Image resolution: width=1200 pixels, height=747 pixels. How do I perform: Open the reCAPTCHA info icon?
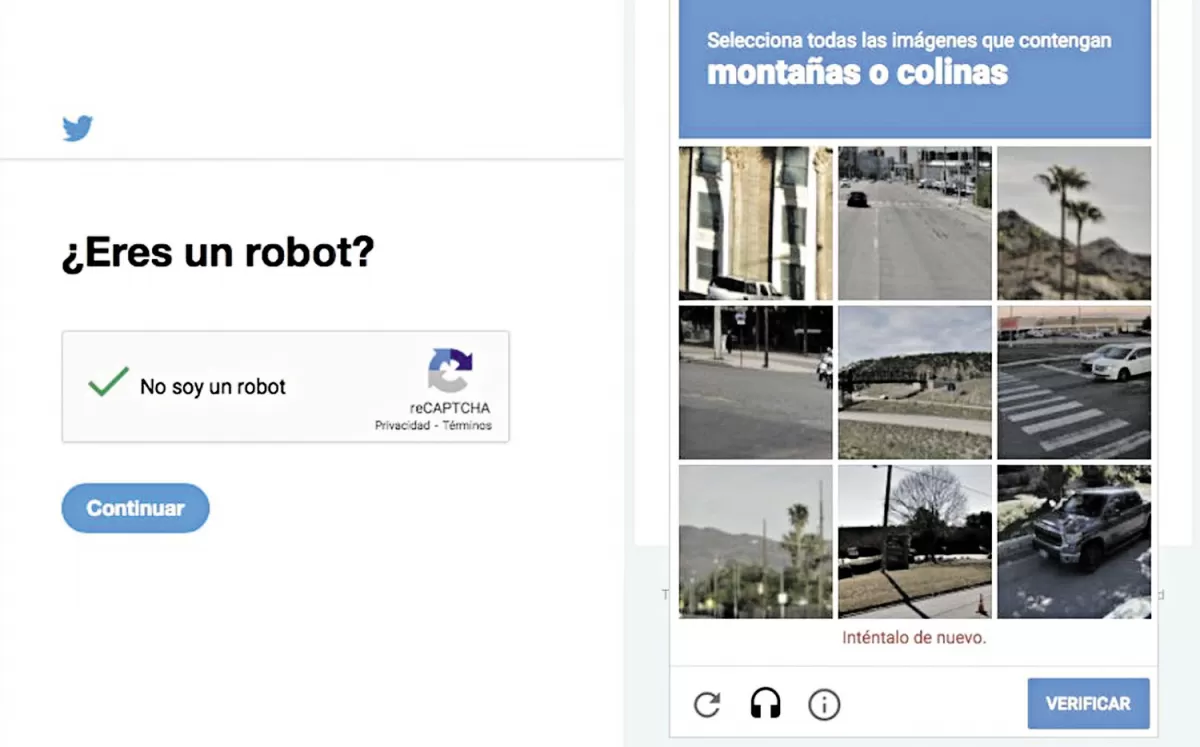pos(823,704)
